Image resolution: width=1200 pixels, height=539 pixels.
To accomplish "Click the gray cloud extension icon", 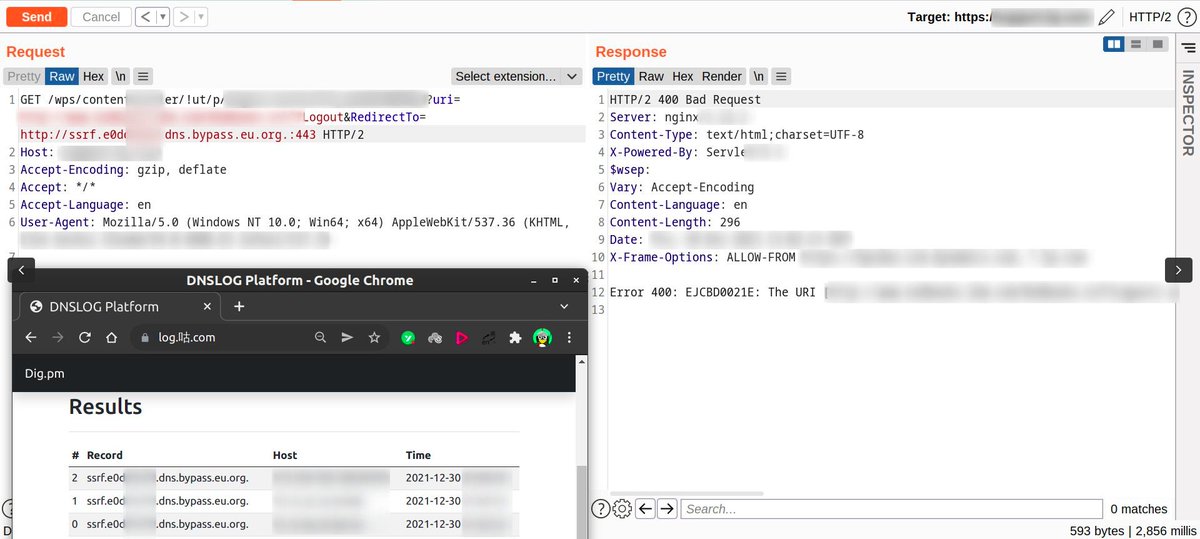I will click(435, 338).
